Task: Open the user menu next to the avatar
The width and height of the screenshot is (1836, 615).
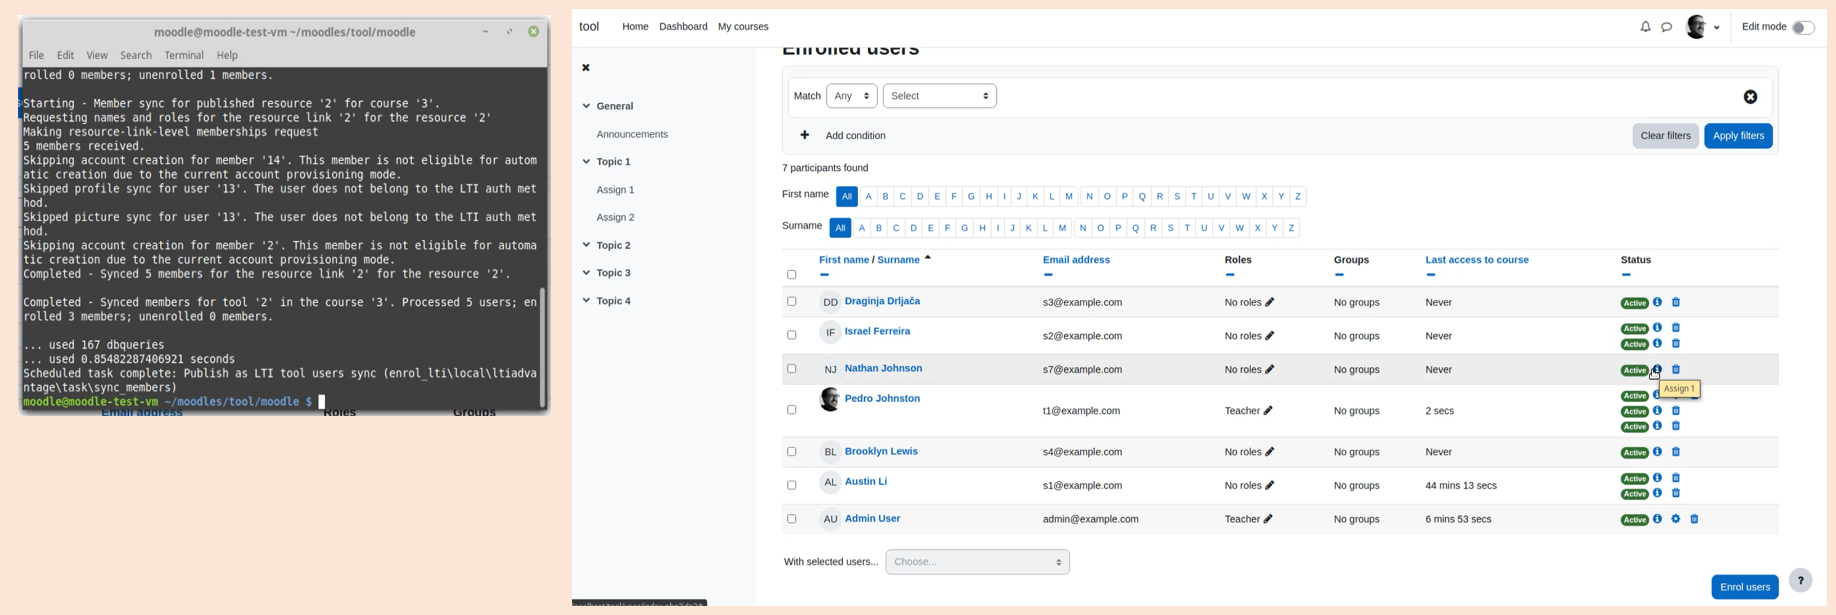Action: 1716,27
